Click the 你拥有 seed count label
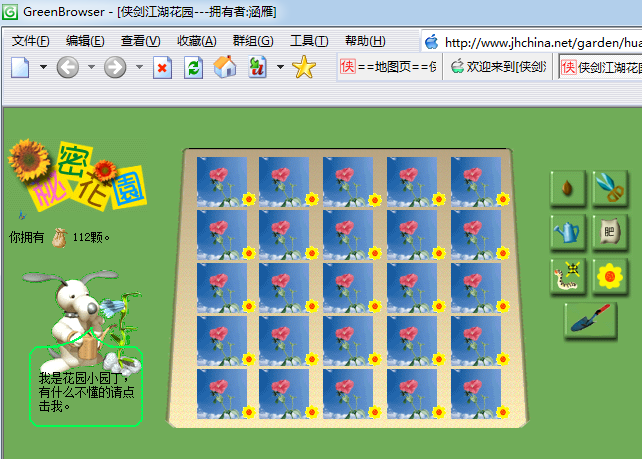 point(27,237)
